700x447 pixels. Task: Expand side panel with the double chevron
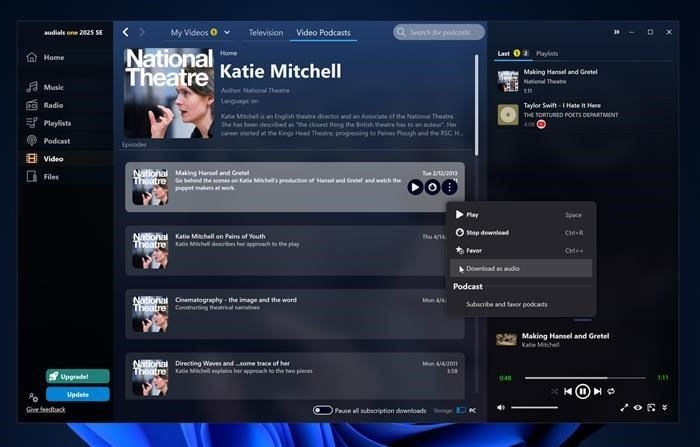point(617,32)
